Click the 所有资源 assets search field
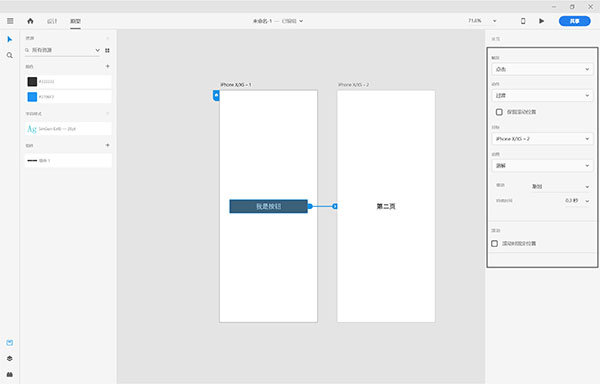Viewport: 600px width, 384px height. [62, 50]
